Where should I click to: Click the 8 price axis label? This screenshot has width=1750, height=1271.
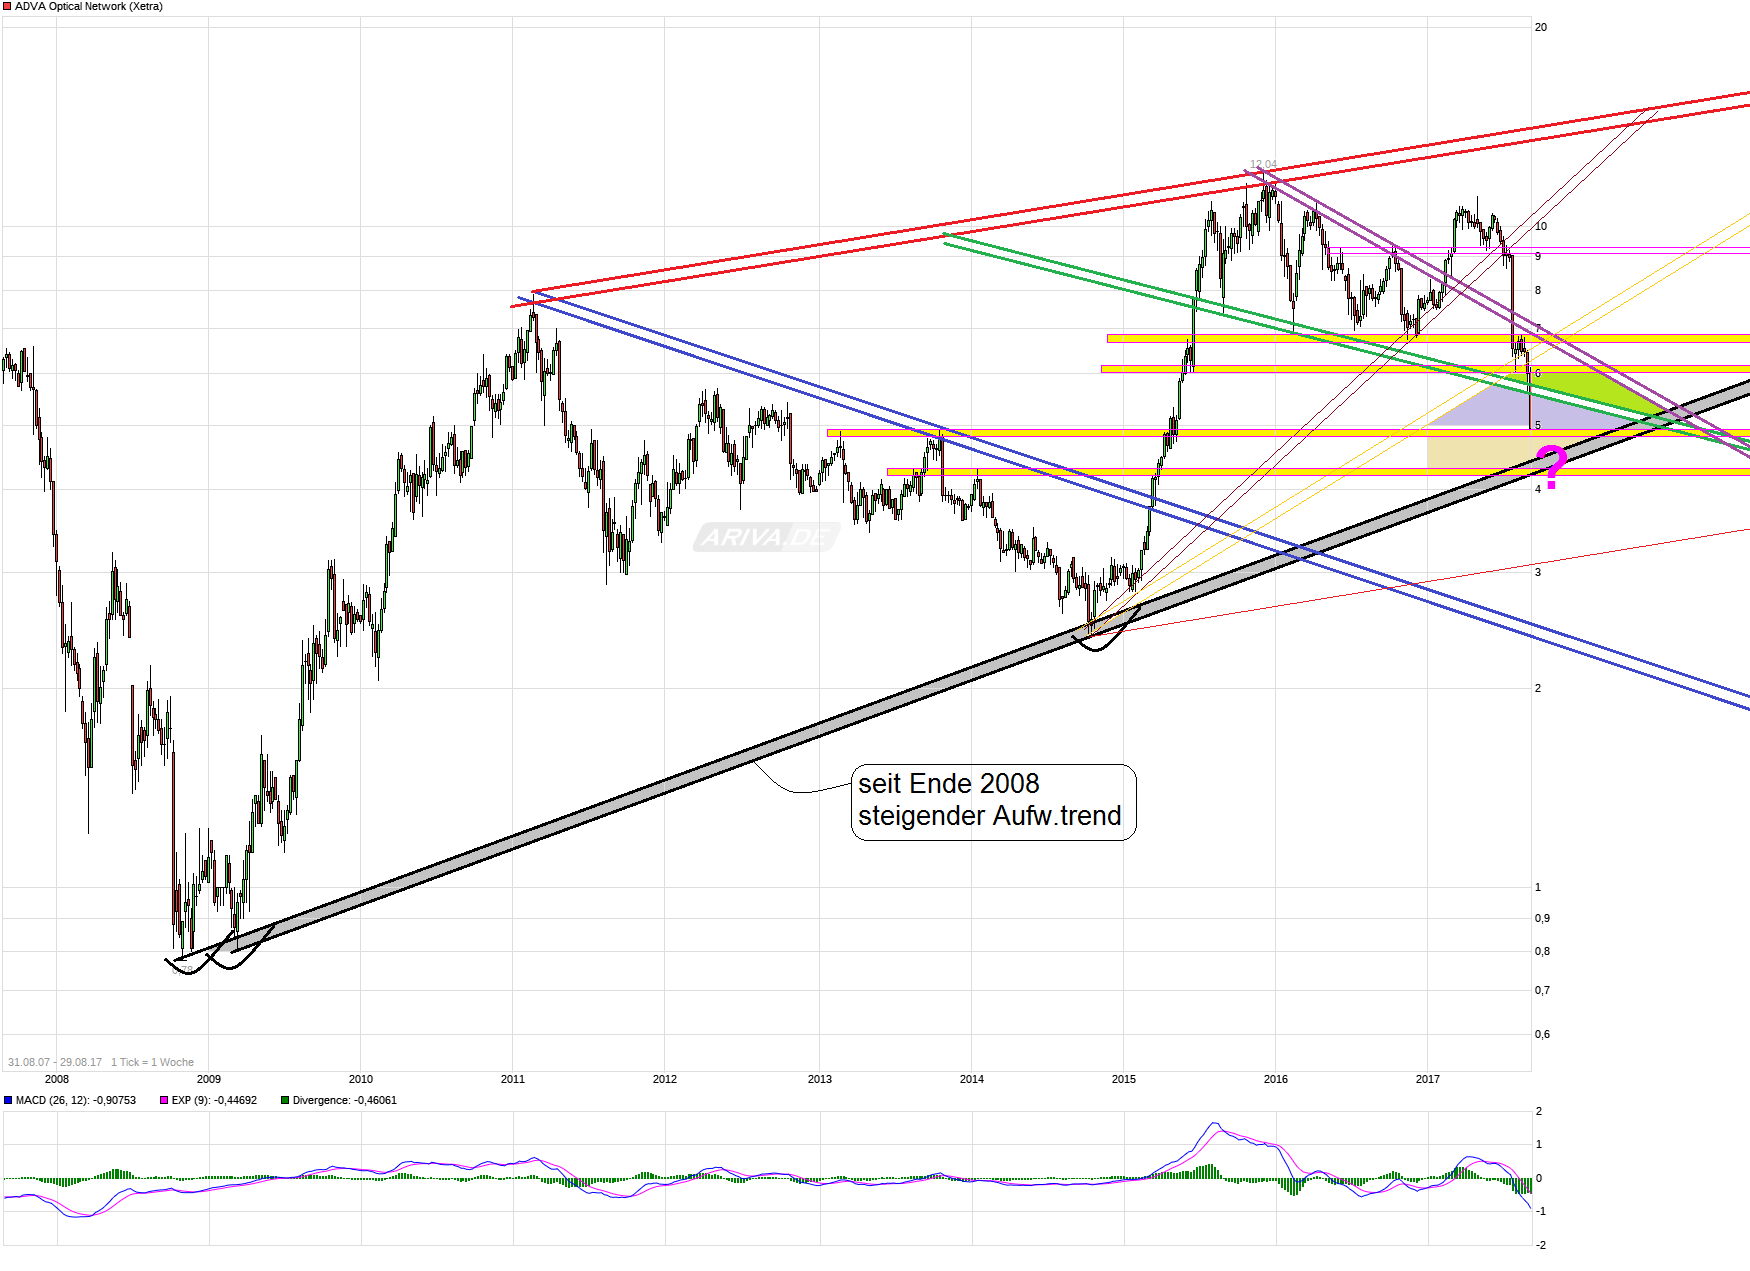click(1538, 290)
